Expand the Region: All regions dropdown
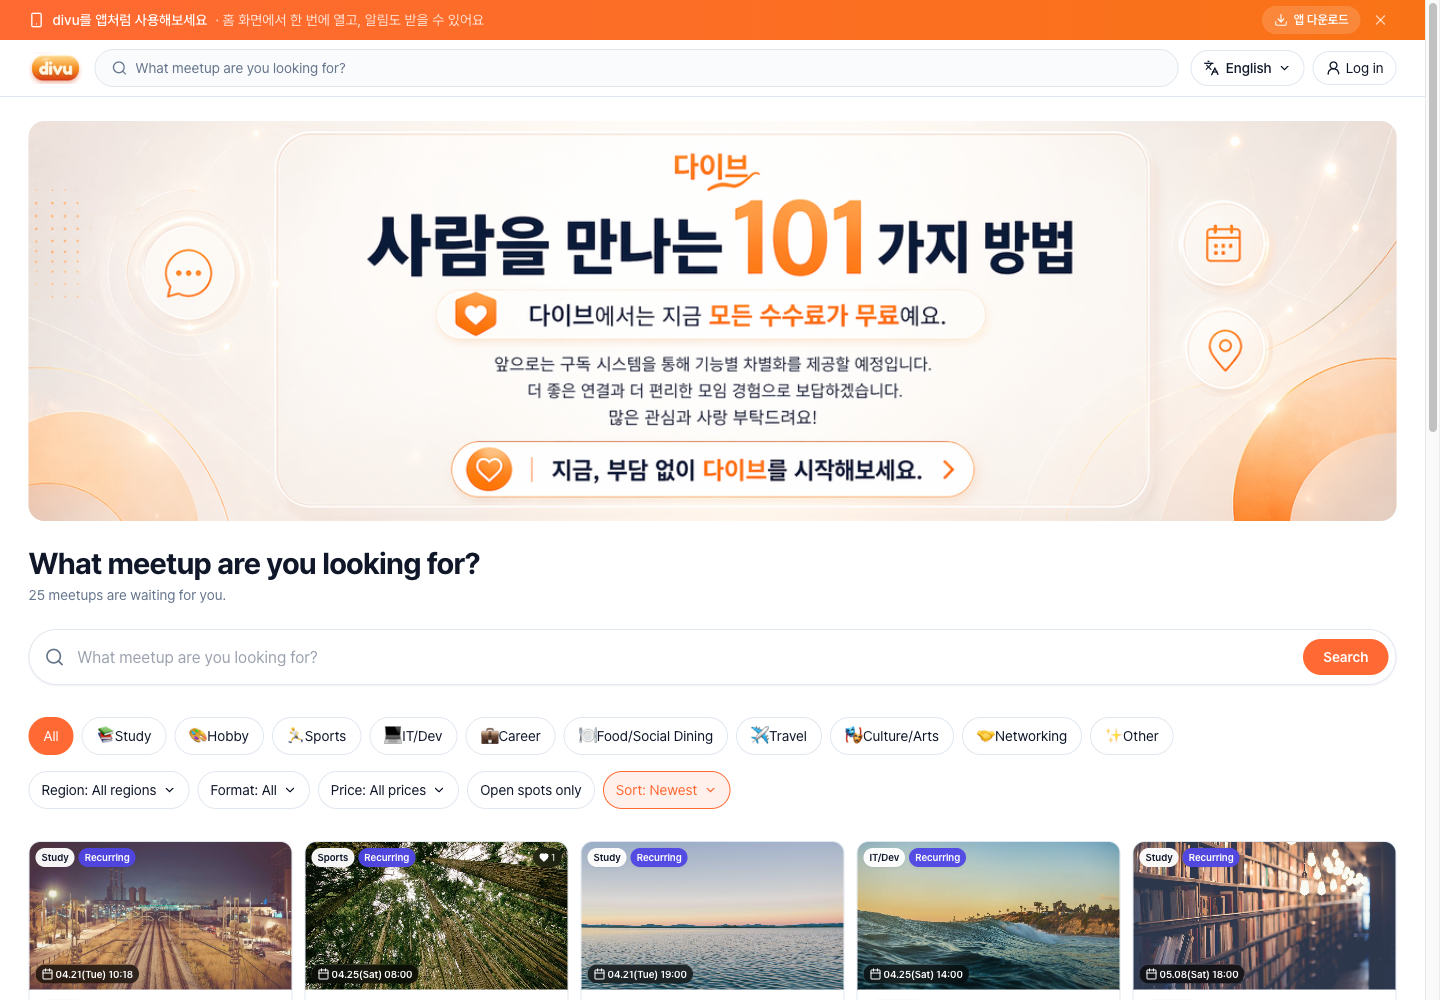The image size is (1440, 1000). coord(108,790)
